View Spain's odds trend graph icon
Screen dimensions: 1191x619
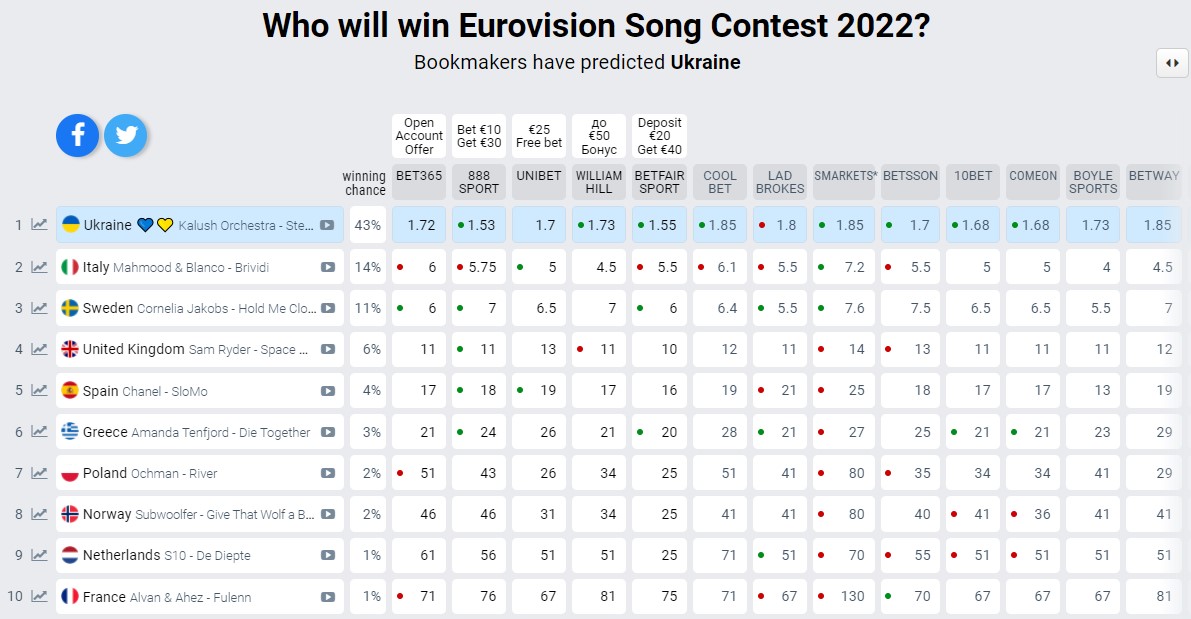tap(39, 390)
